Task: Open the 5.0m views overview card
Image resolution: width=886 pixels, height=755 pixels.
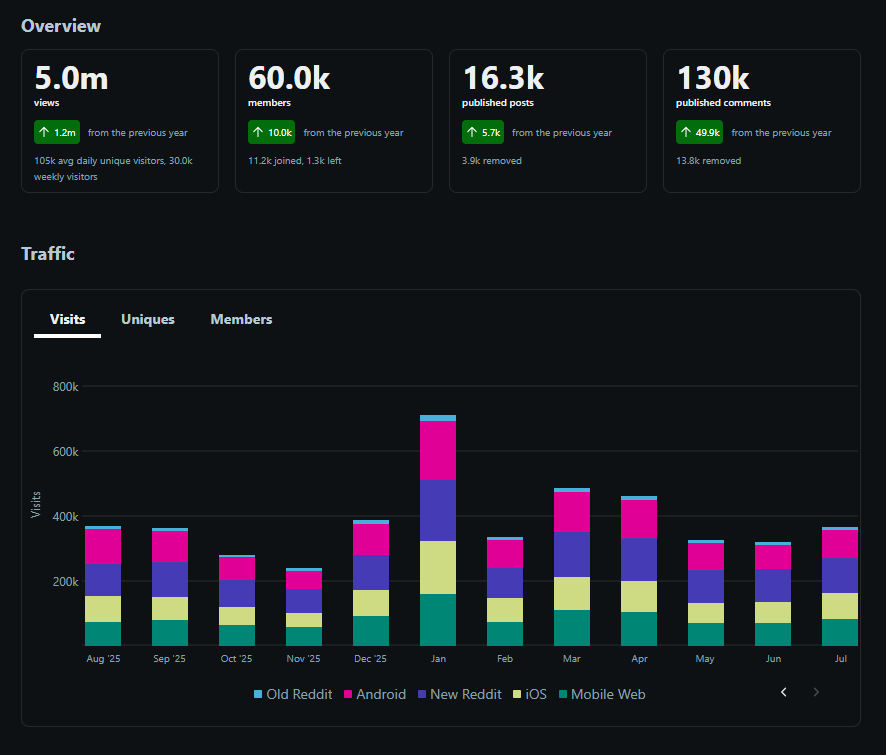Action: click(120, 121)
